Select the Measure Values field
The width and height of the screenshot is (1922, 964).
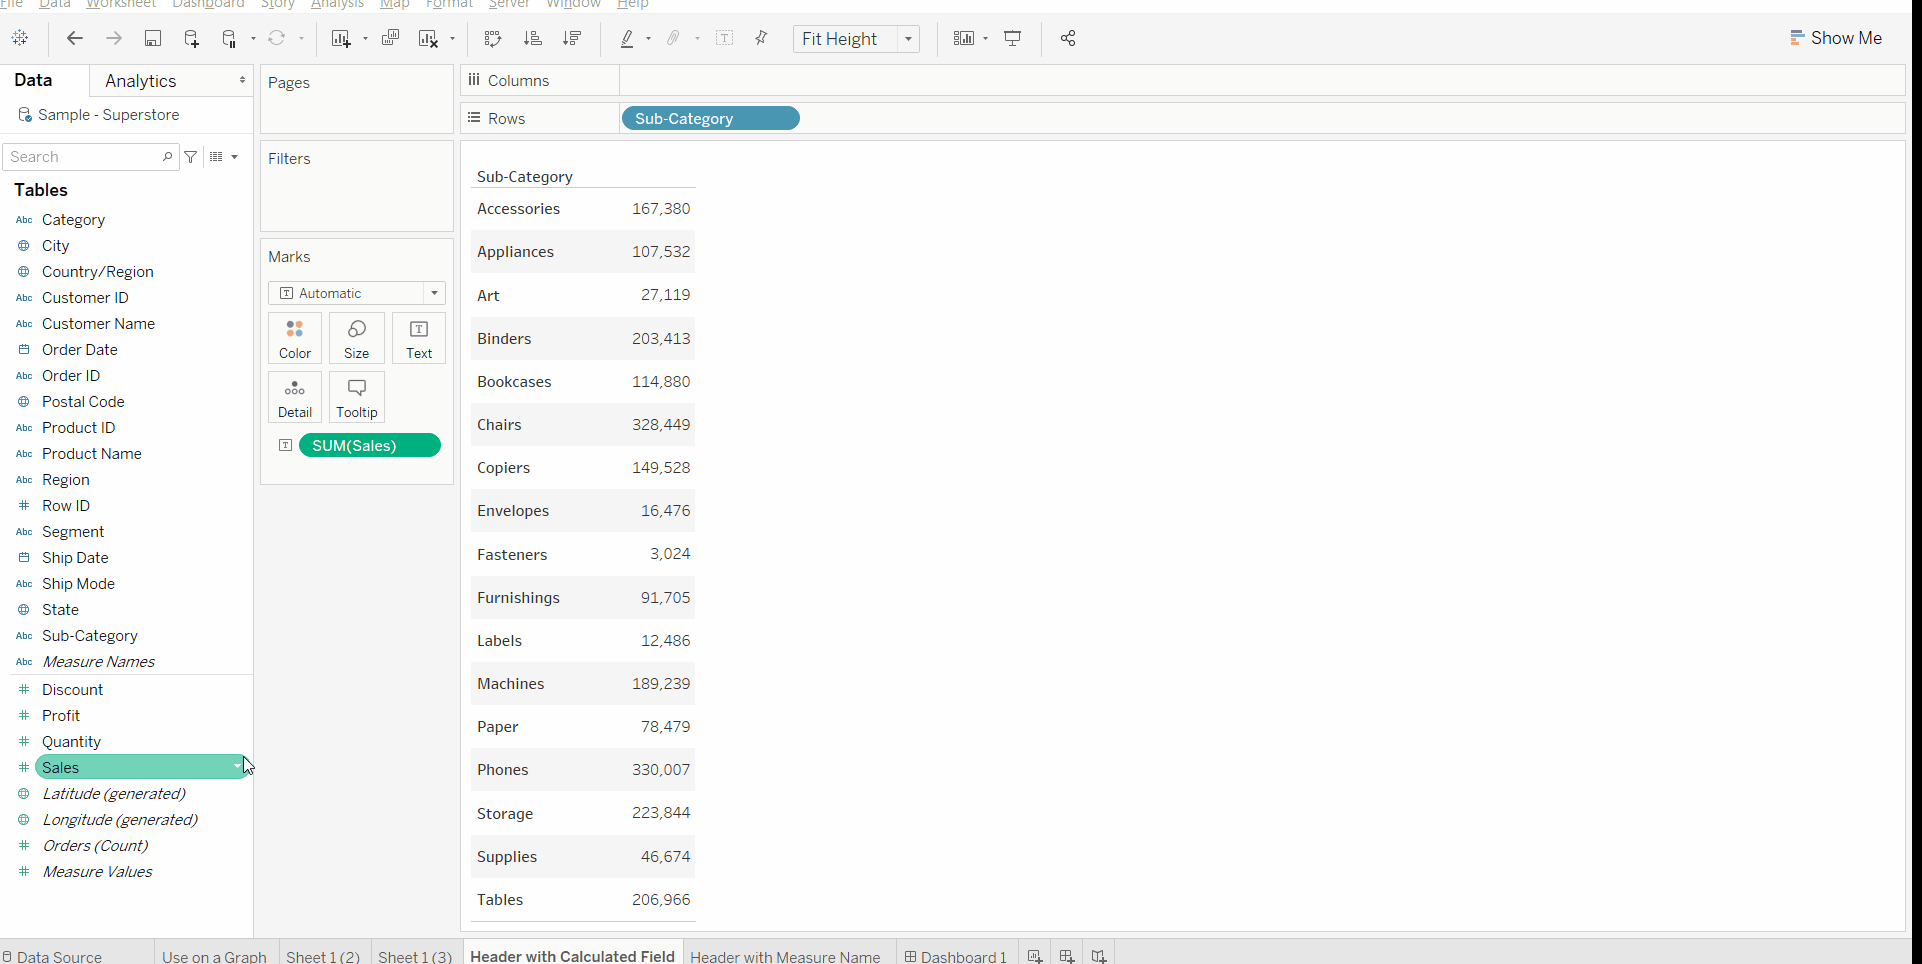97,872
